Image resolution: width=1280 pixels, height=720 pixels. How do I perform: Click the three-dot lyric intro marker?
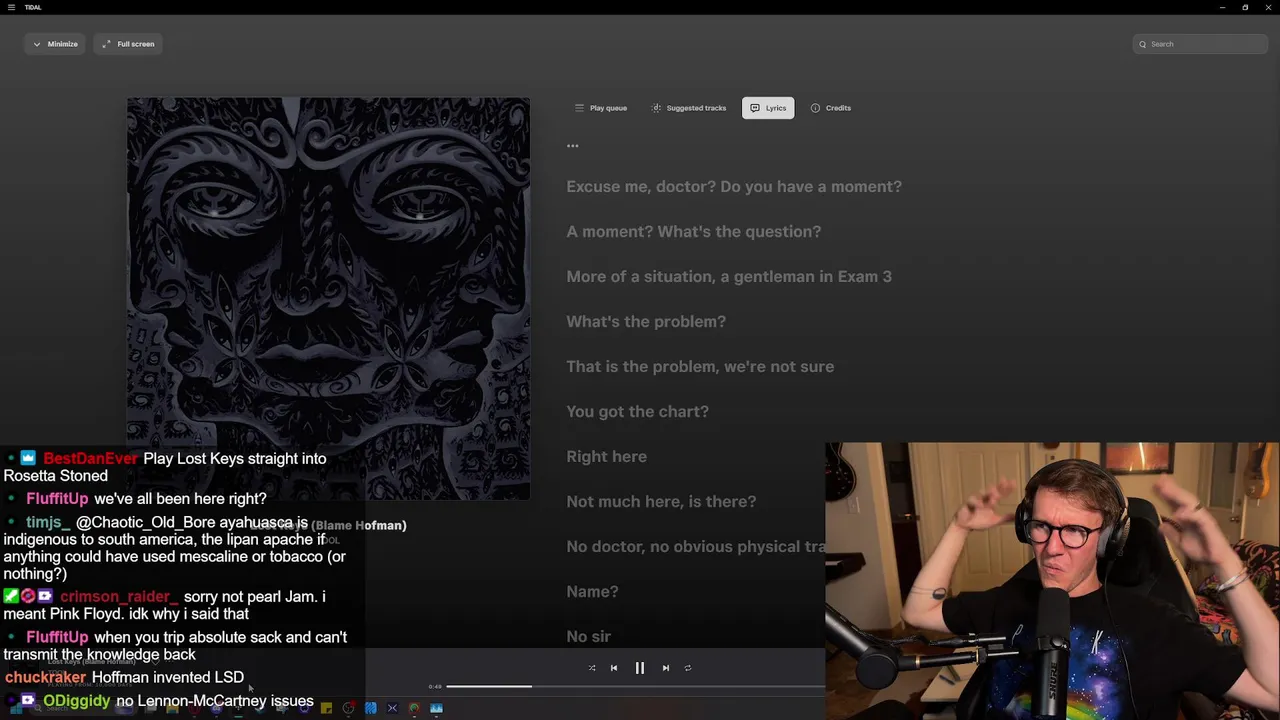click(572, 146)
